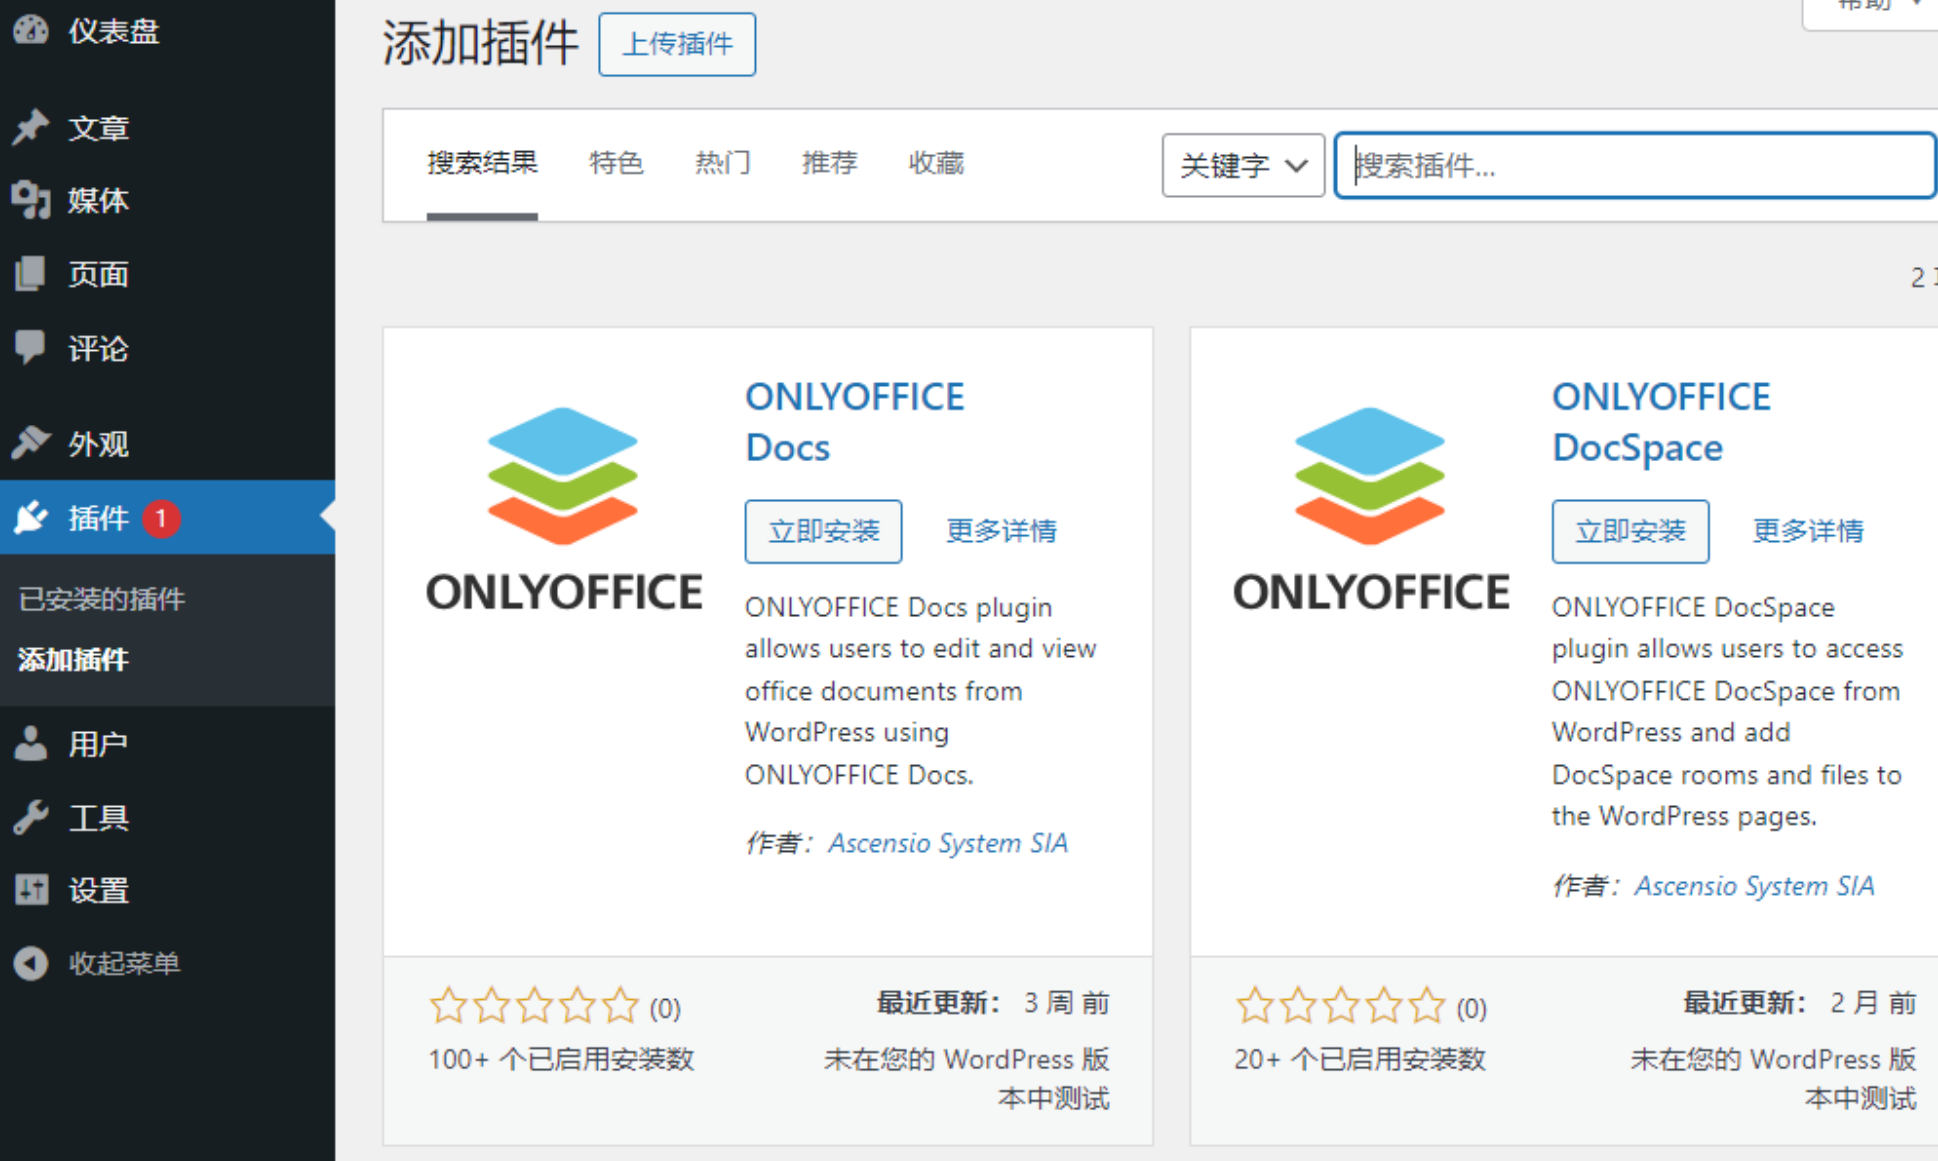Switch to the 特色 tab
Screen dimensions: 1938x1161
tap(616, 163)
